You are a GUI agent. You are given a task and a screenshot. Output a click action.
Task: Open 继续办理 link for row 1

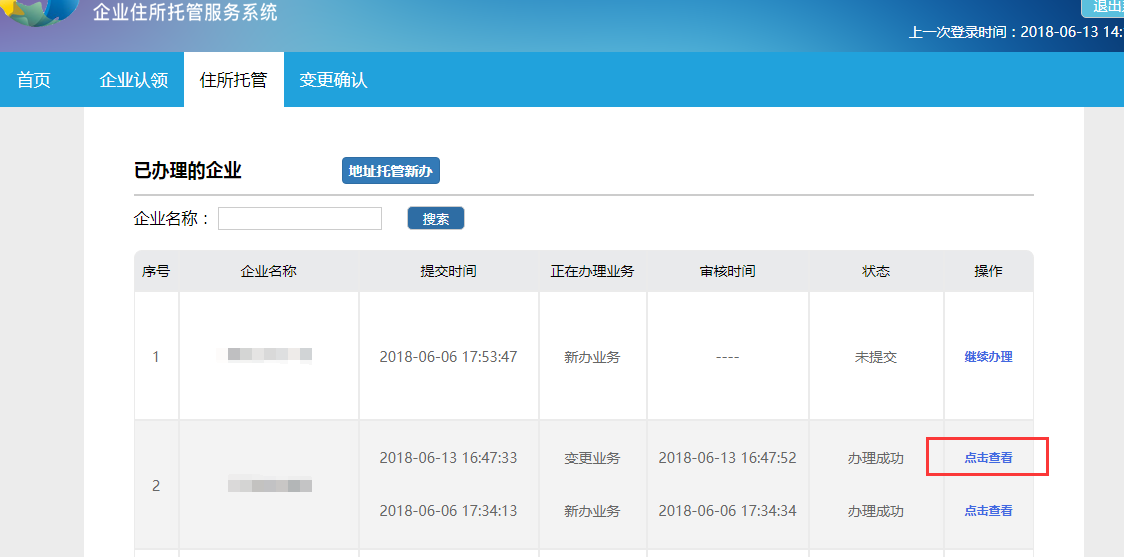coord(988,357)
